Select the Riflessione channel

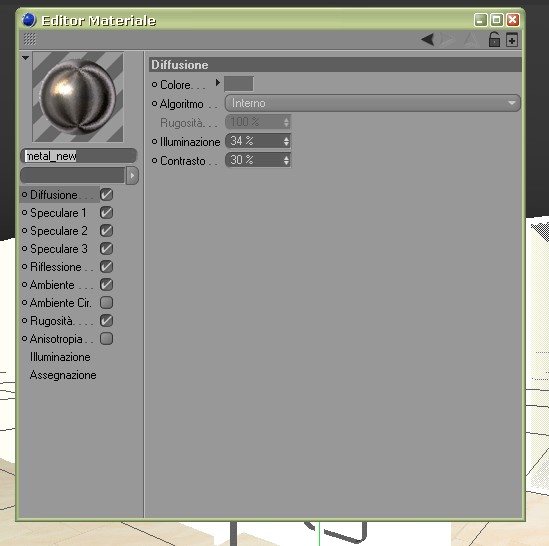coord(57,267)
